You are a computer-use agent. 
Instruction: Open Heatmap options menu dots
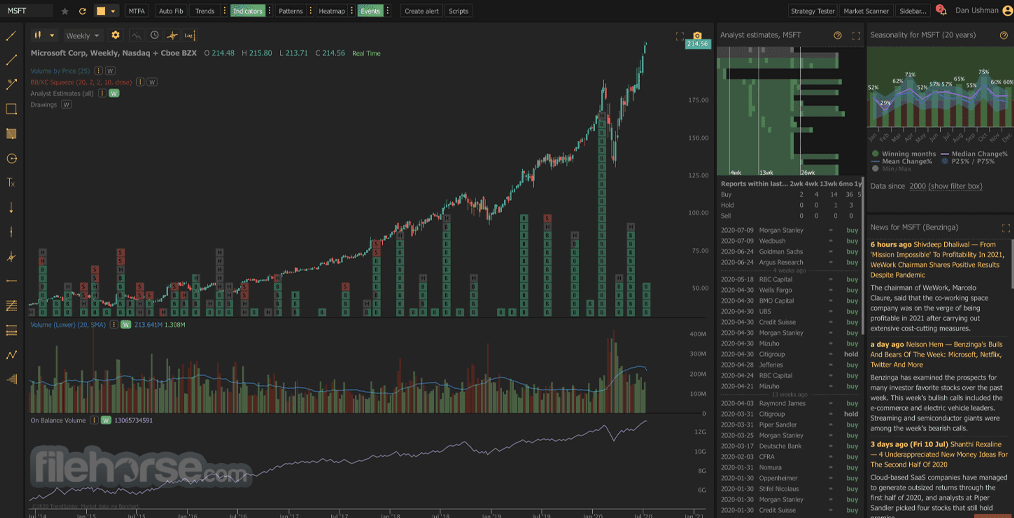[x=351, y=11]
